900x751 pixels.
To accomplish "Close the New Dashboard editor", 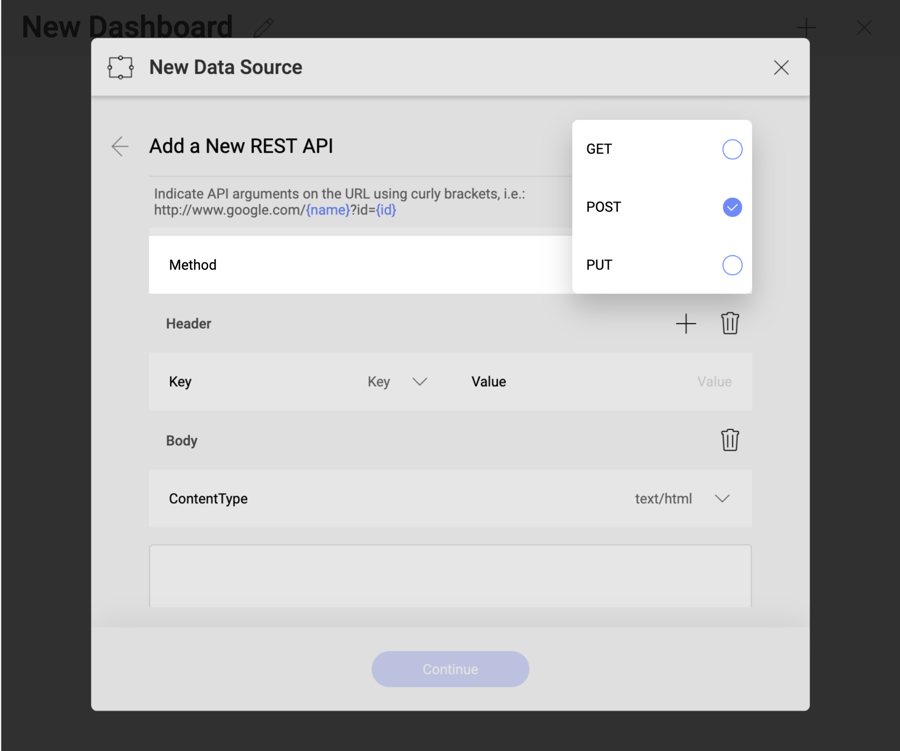I will coord(864,28).
